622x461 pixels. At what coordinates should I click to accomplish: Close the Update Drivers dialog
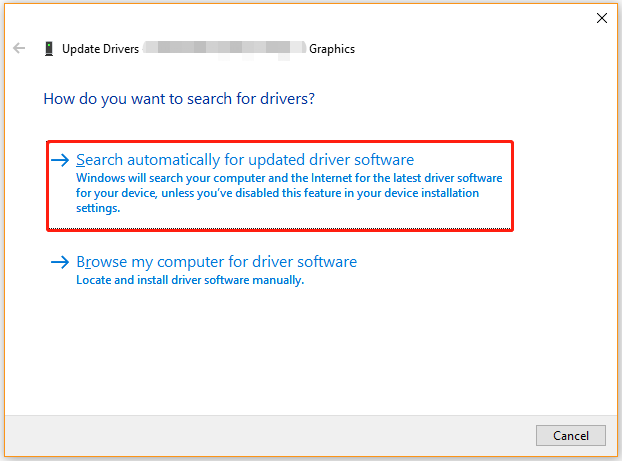coord(601,18)
